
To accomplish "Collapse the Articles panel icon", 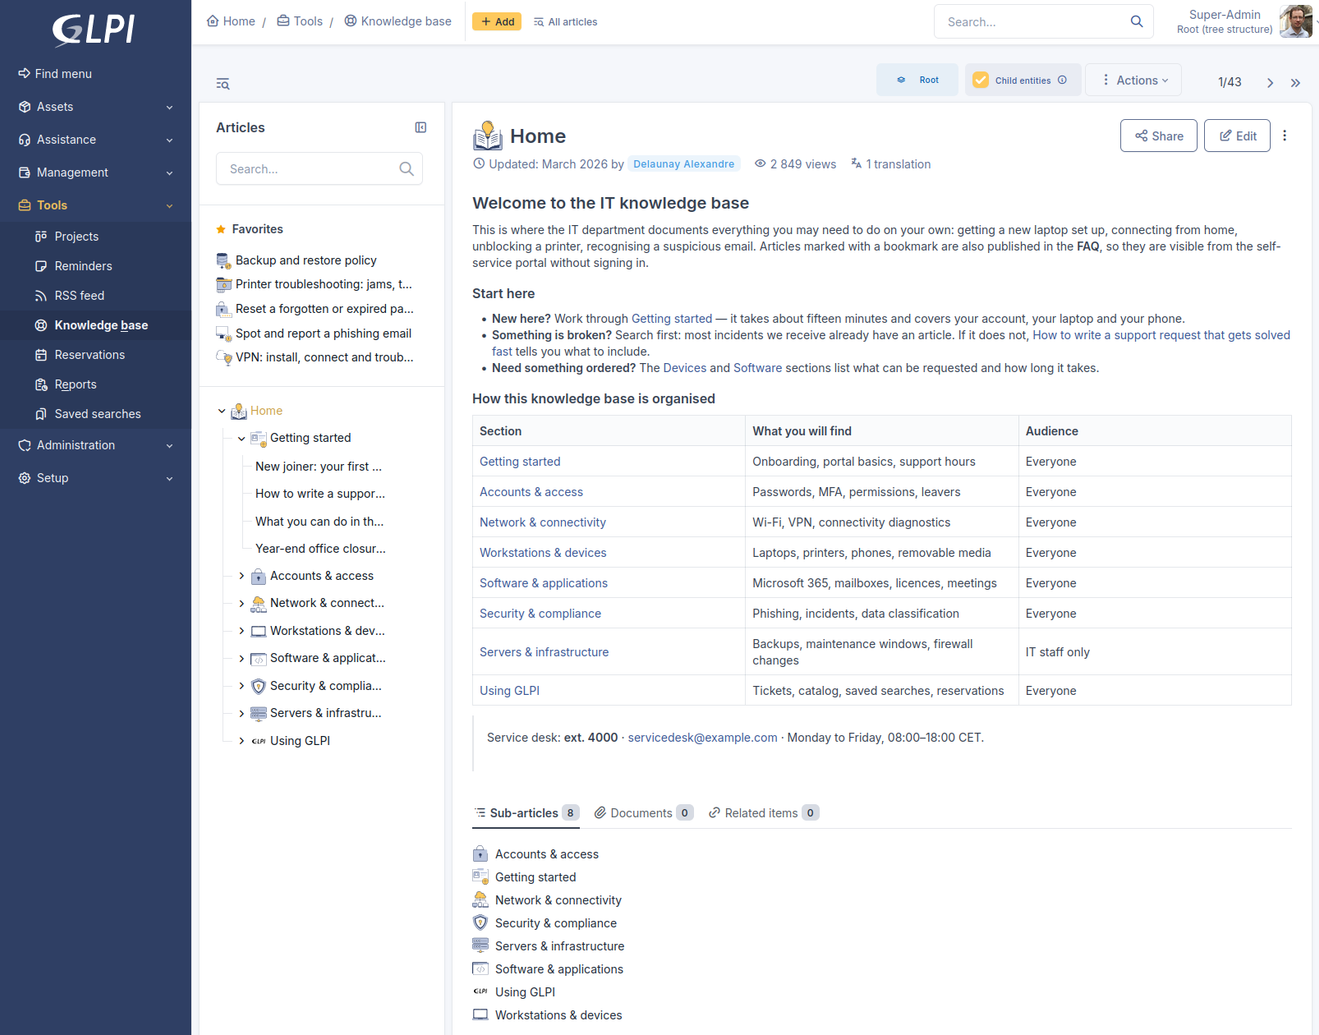I will pyautogui.click(x=421, y=128).
